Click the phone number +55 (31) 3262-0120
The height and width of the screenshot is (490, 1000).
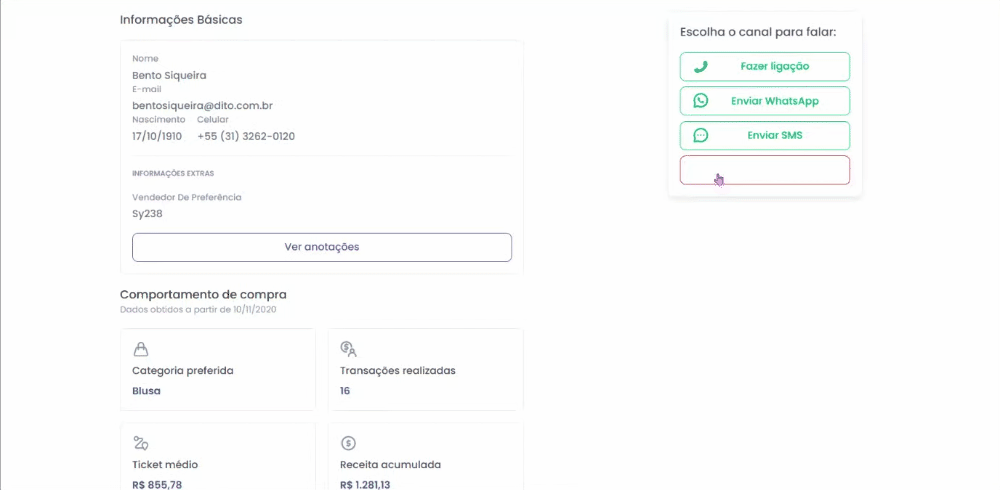coord(246,137)
